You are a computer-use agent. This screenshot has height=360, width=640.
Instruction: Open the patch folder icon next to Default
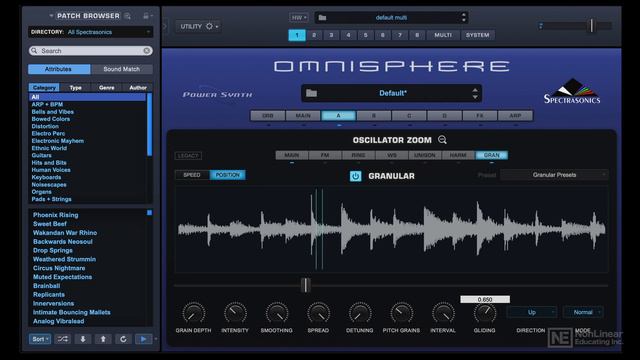click(311, 93)
